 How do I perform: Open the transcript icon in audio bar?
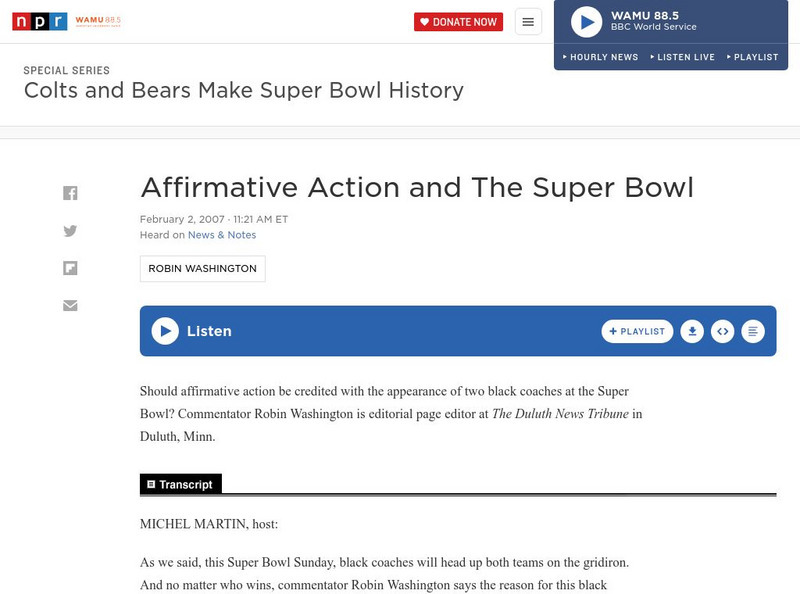753,331
